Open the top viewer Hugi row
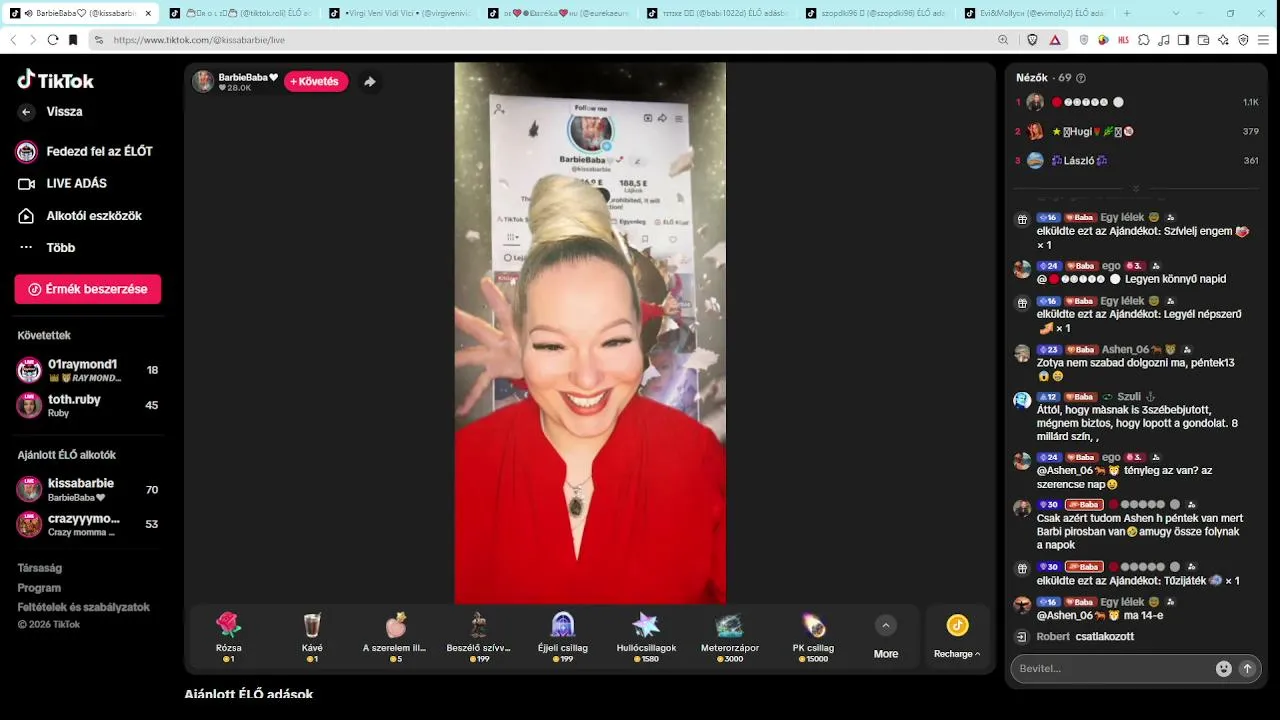This screenshot has width=1280, height=720. click(x=1137, y=131)
